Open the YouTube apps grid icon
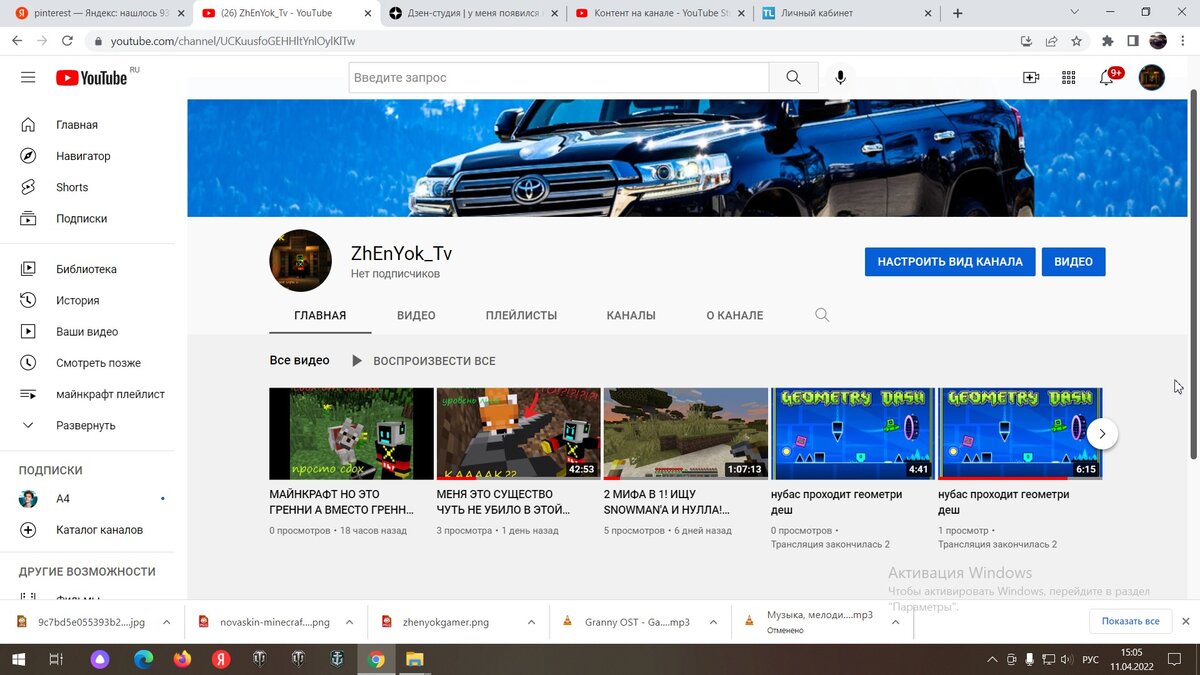The image size is (1200, 675). pos(1068,78)
